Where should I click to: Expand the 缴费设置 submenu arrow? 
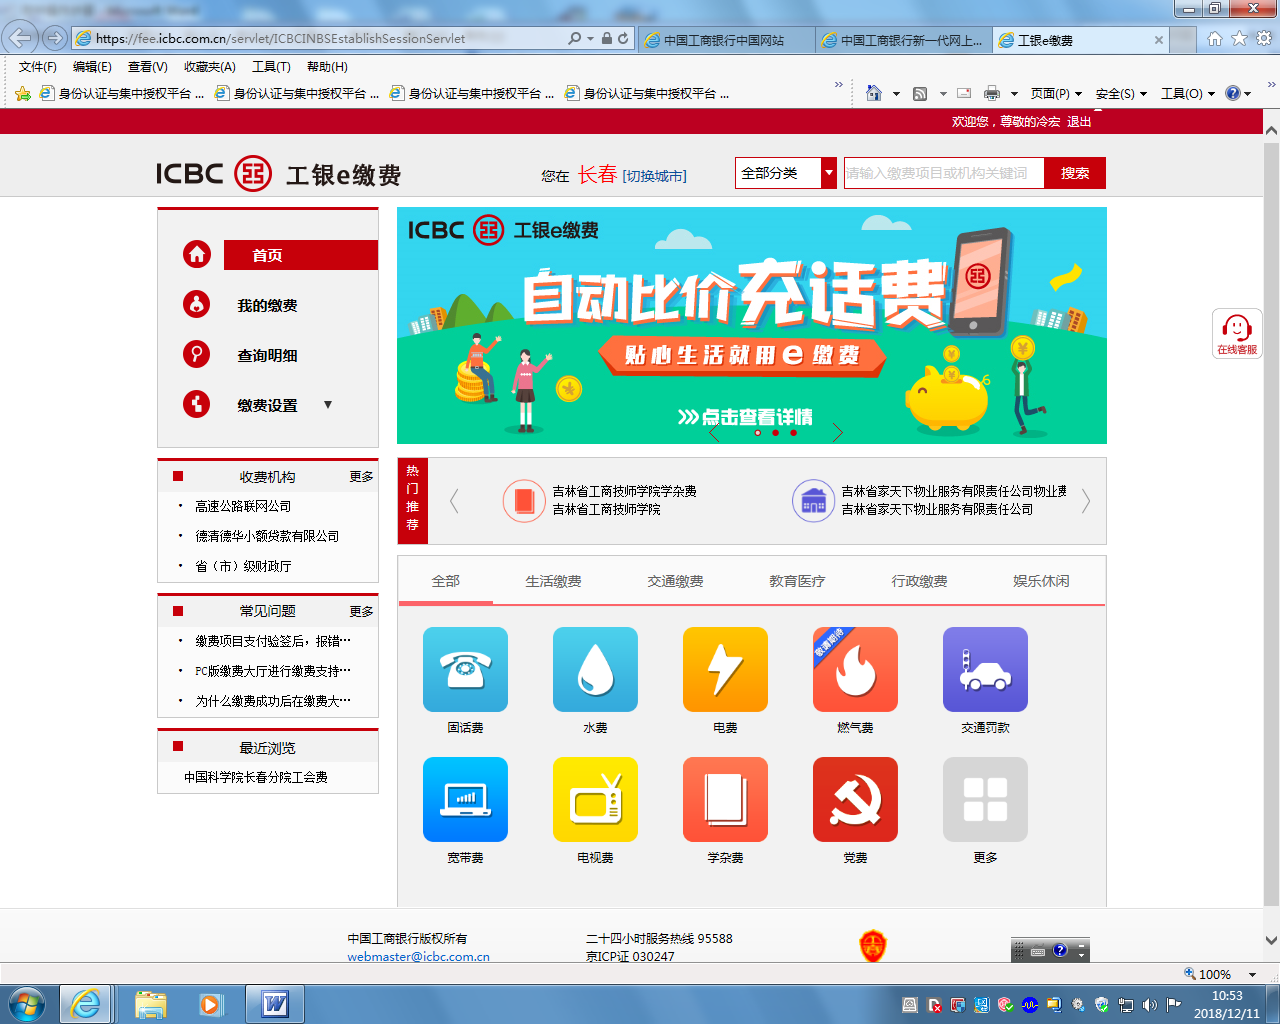click(x=328, y=404)
